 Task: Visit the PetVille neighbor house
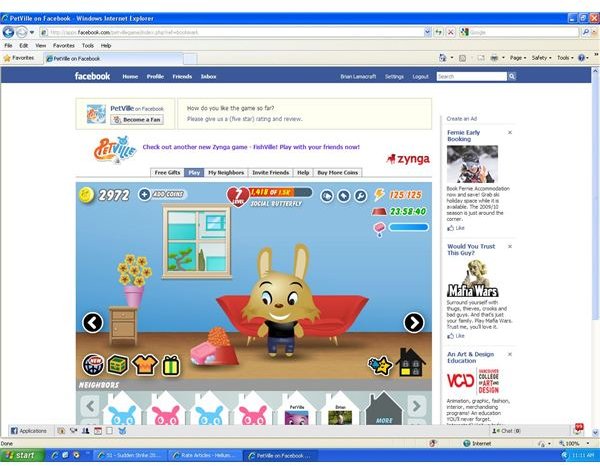coord(297,409)
